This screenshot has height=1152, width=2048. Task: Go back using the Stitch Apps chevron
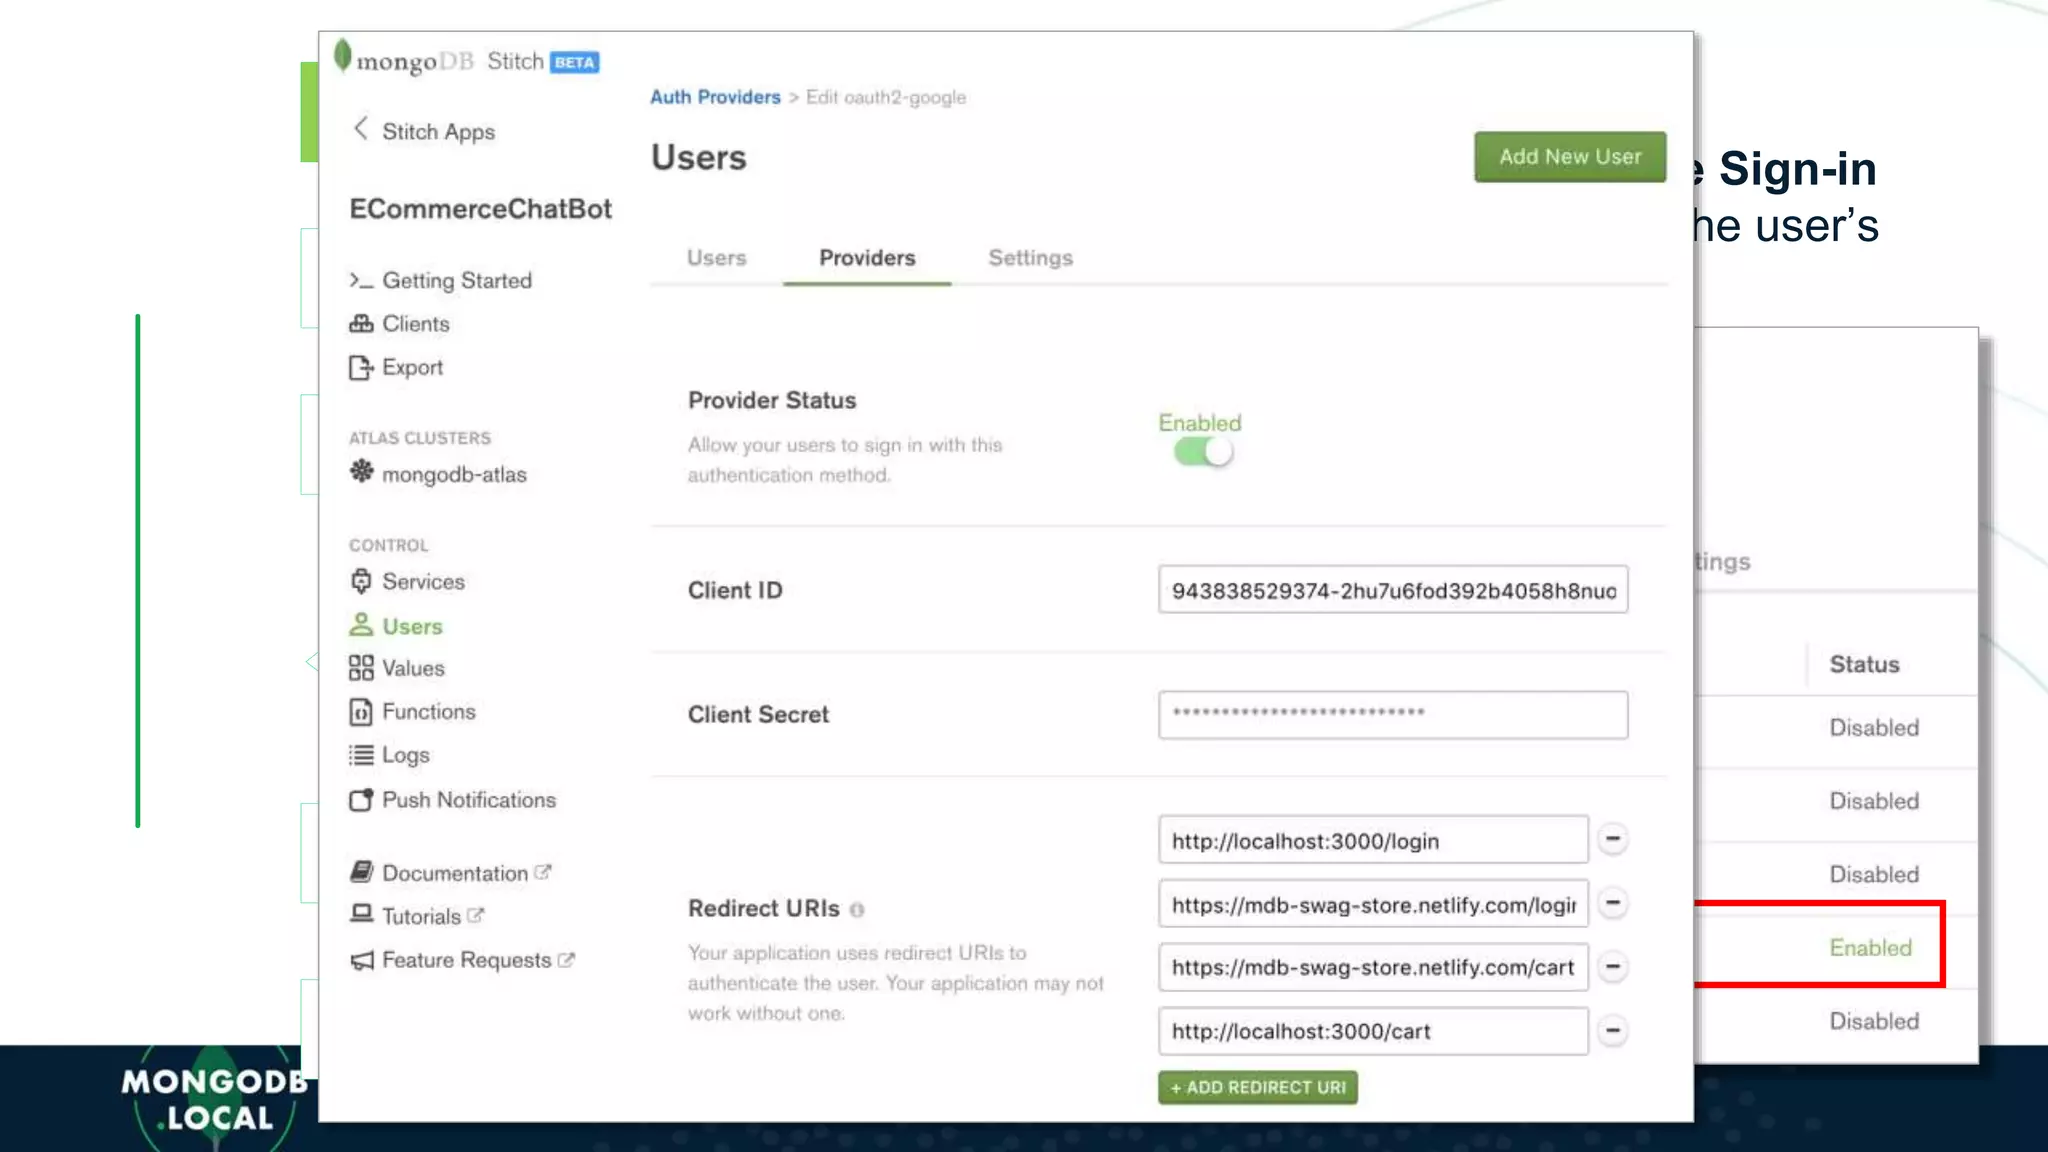361,129
